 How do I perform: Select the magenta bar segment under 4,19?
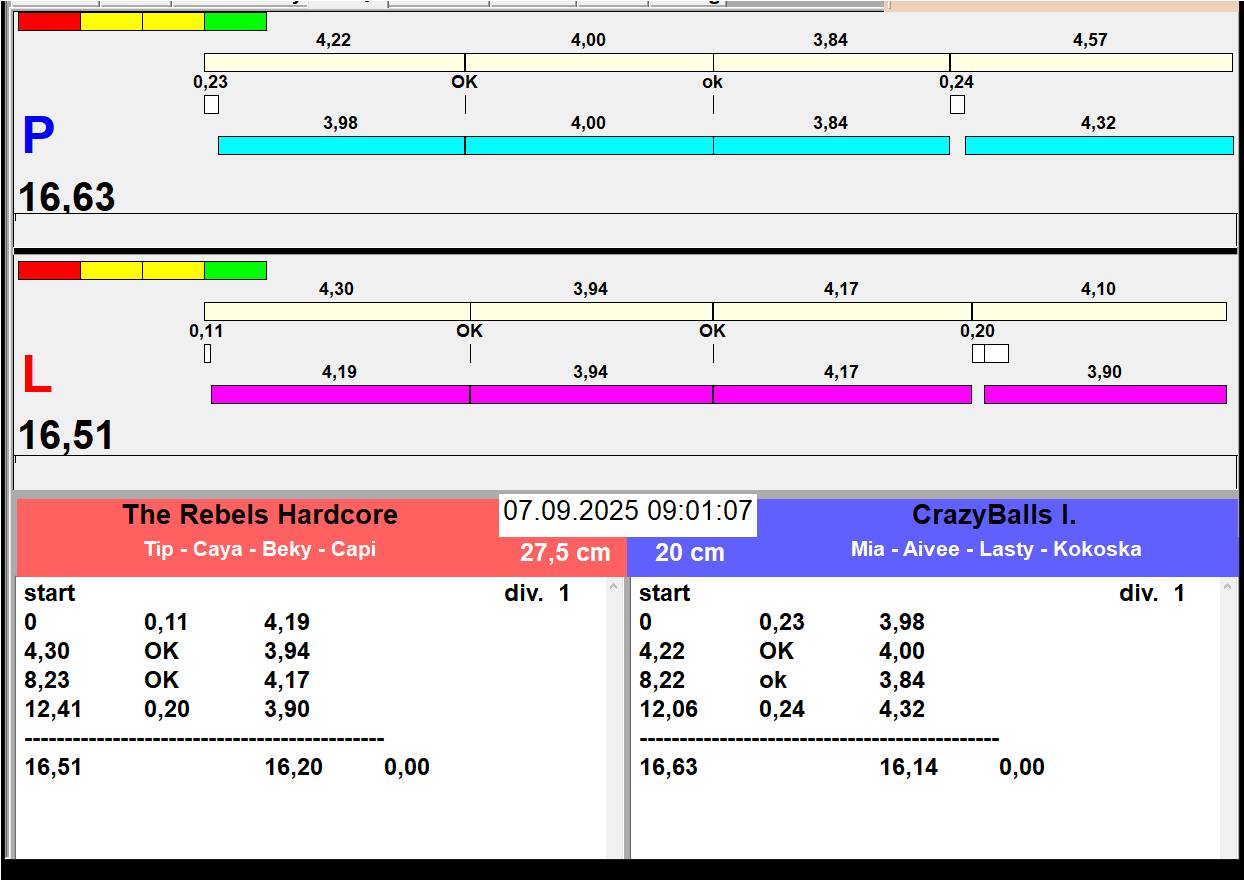coord(340,394)
